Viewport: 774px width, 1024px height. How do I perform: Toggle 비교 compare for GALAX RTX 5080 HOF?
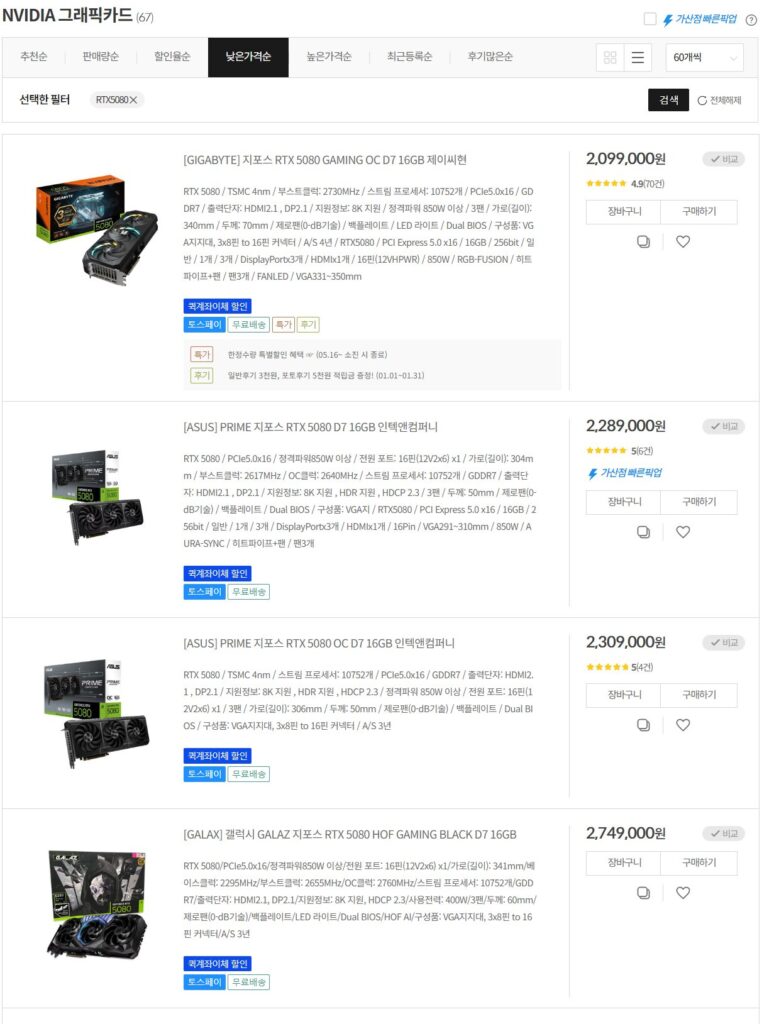(x=724, y=834)
